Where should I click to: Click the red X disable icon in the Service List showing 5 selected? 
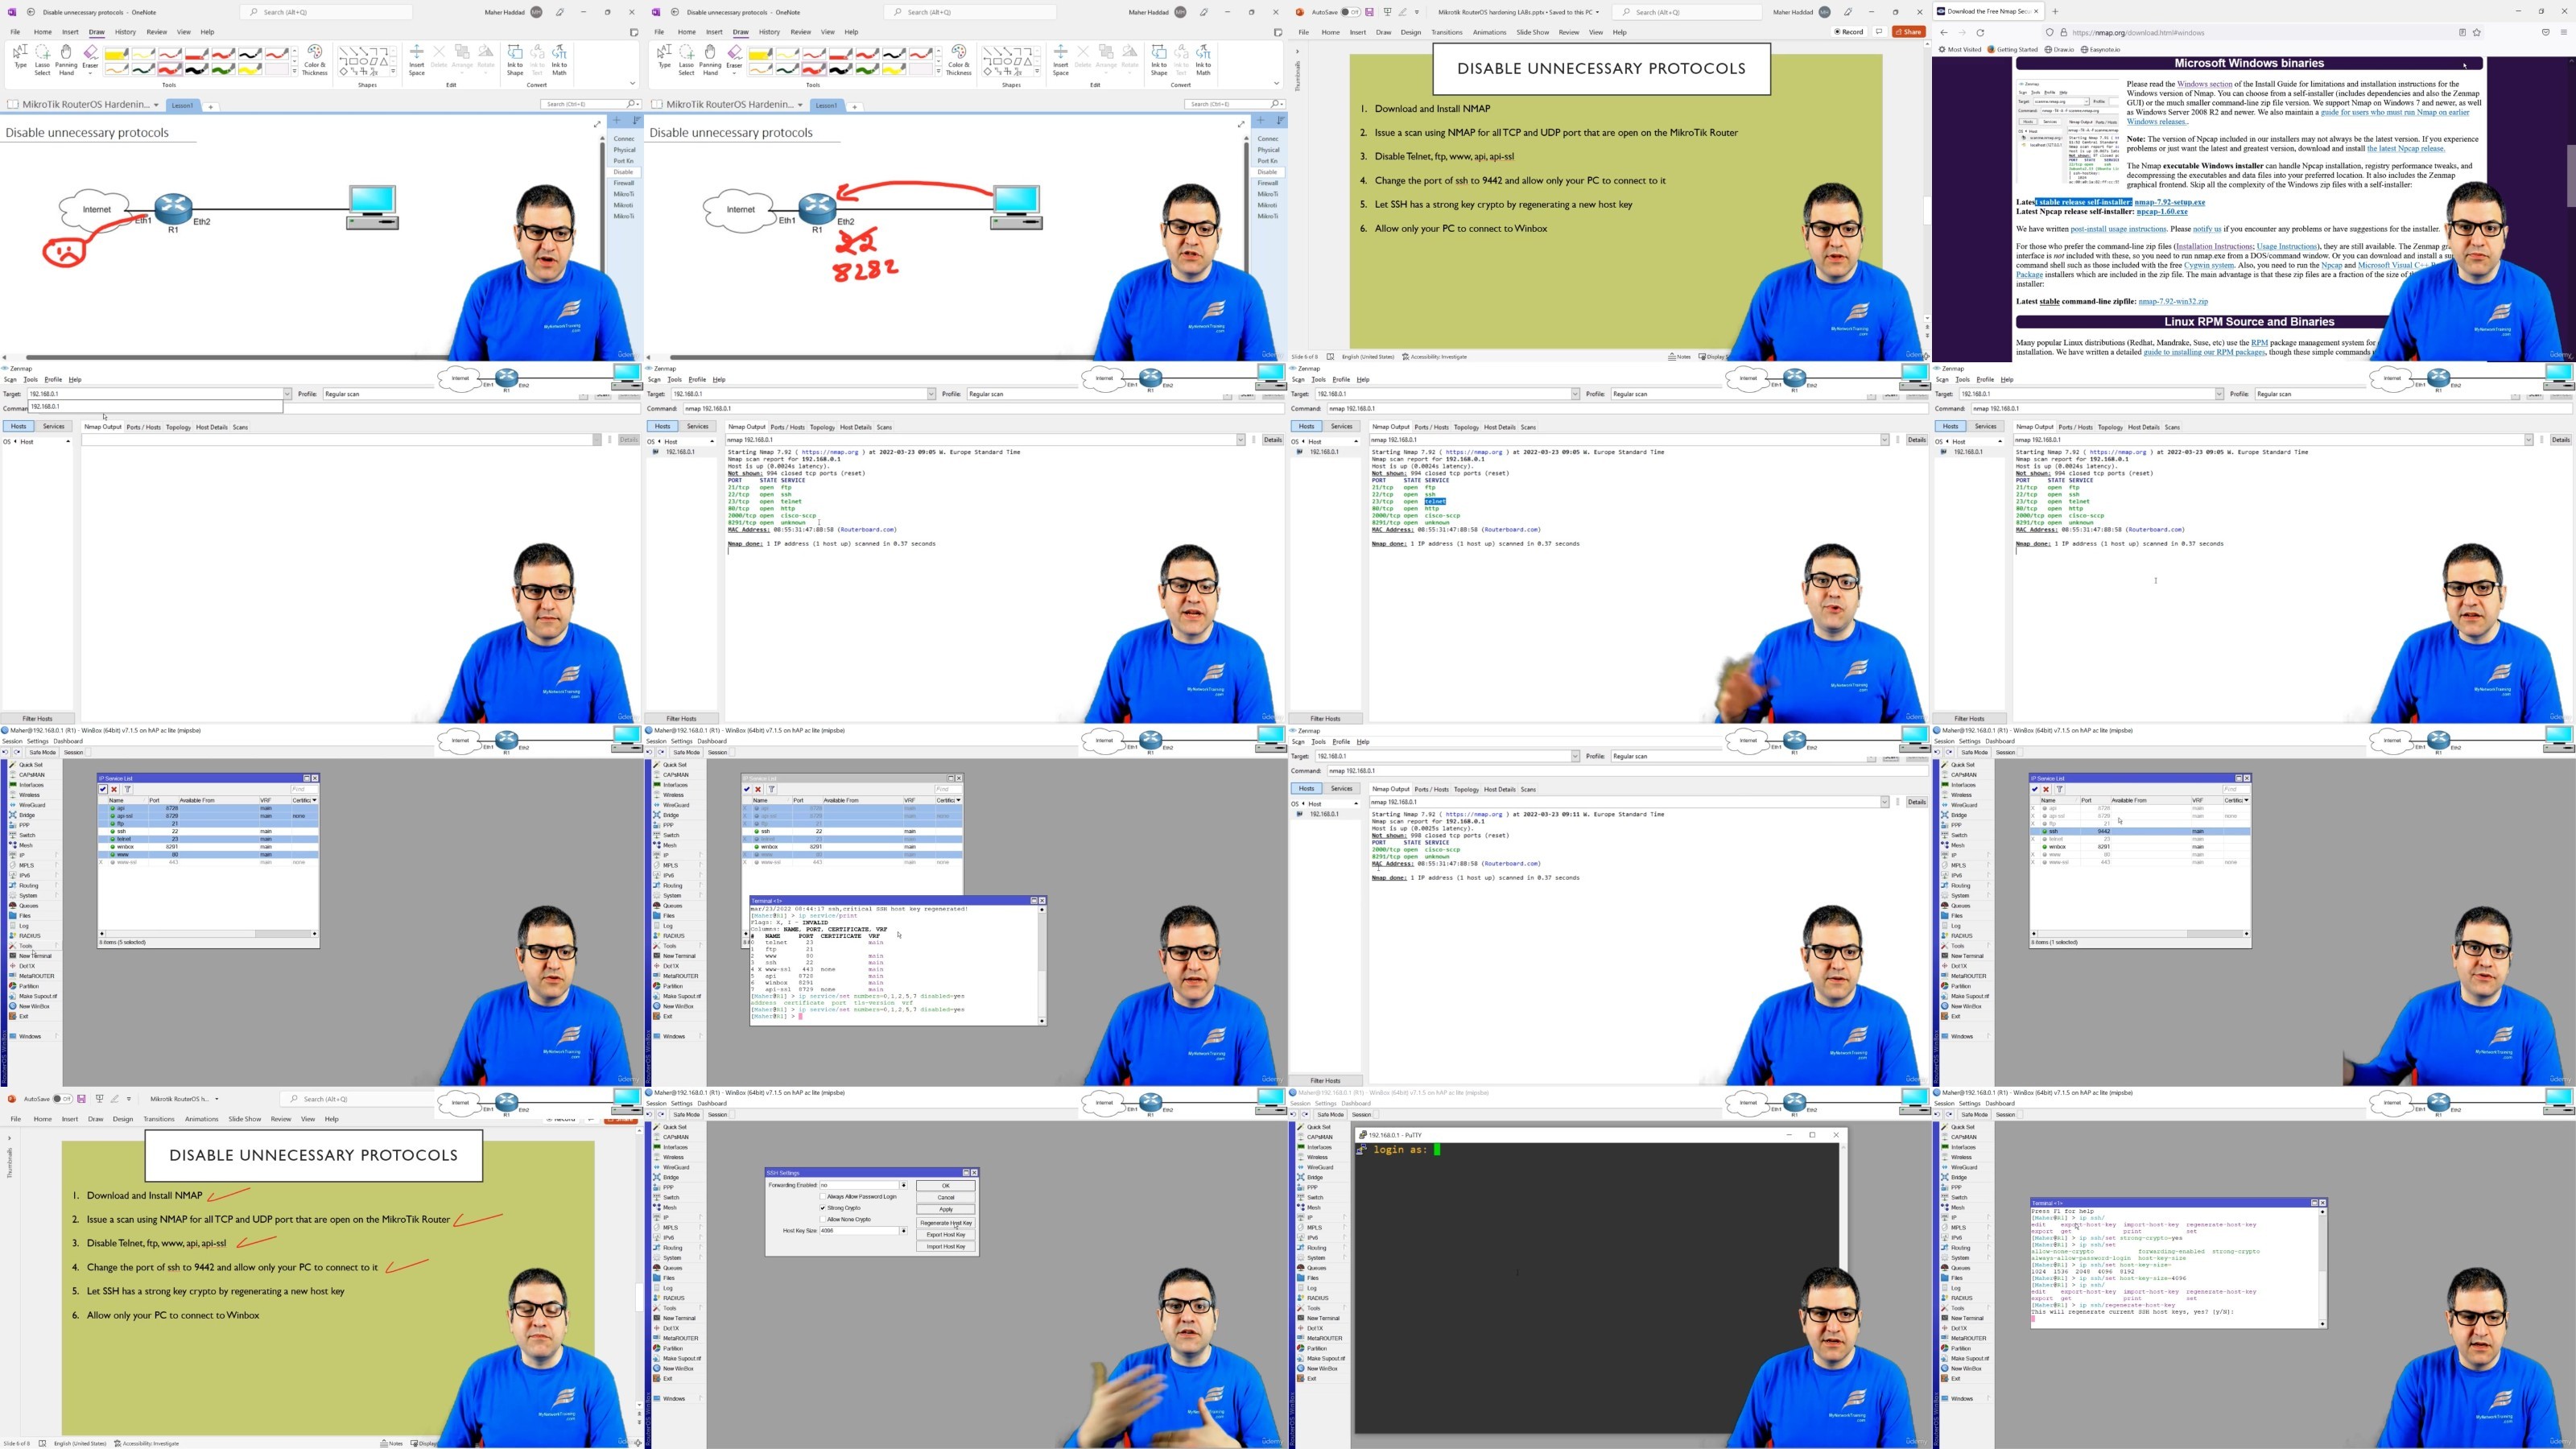[x=114, y=789]
